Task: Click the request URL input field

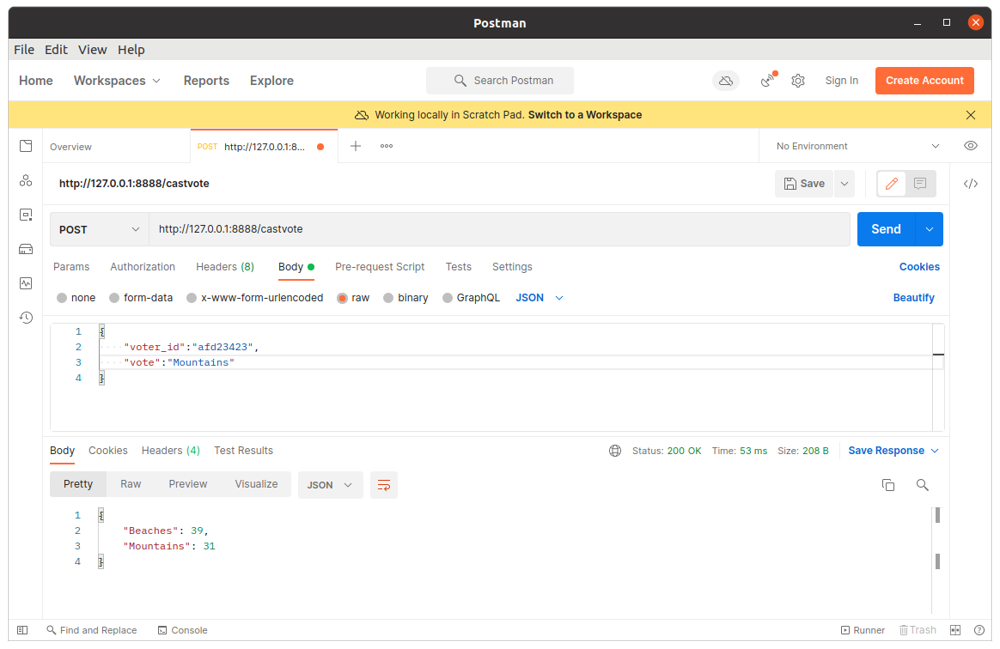Action: coord(500,229)
